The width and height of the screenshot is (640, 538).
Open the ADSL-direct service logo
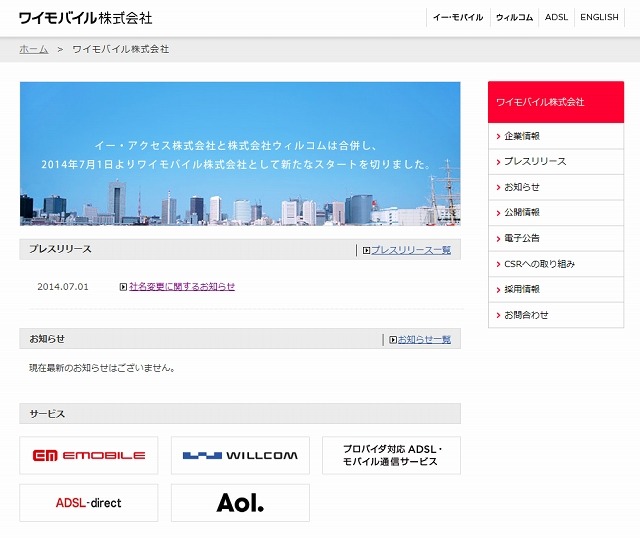tap(89, 503)
